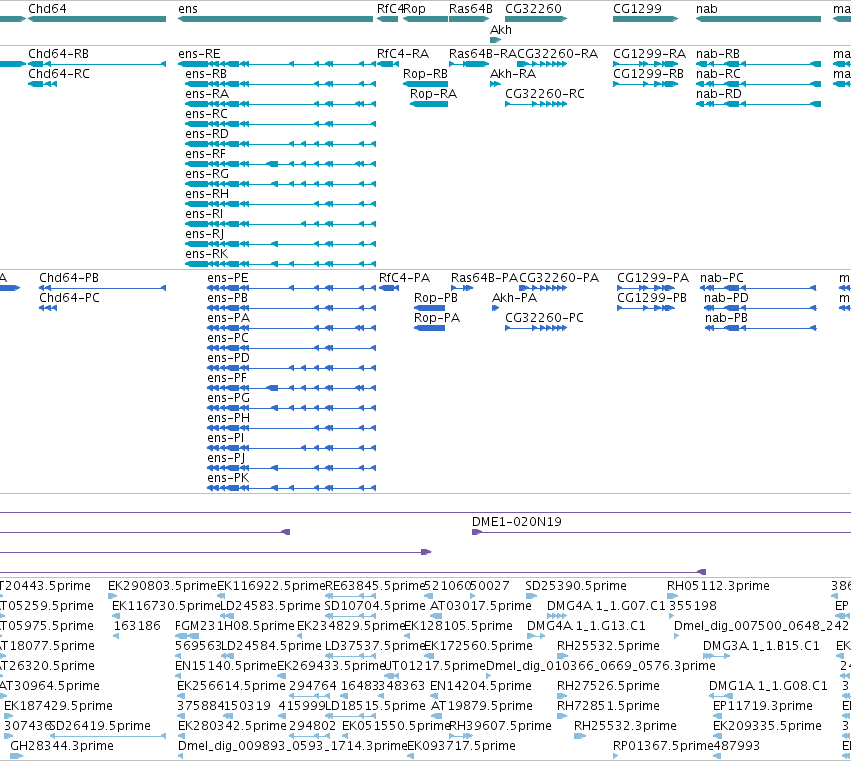The width and height of the screenshot is (851, 761).
Task: Click transcript label CG1299-RA
Action: pyautogui.click(x=650, y=54)
